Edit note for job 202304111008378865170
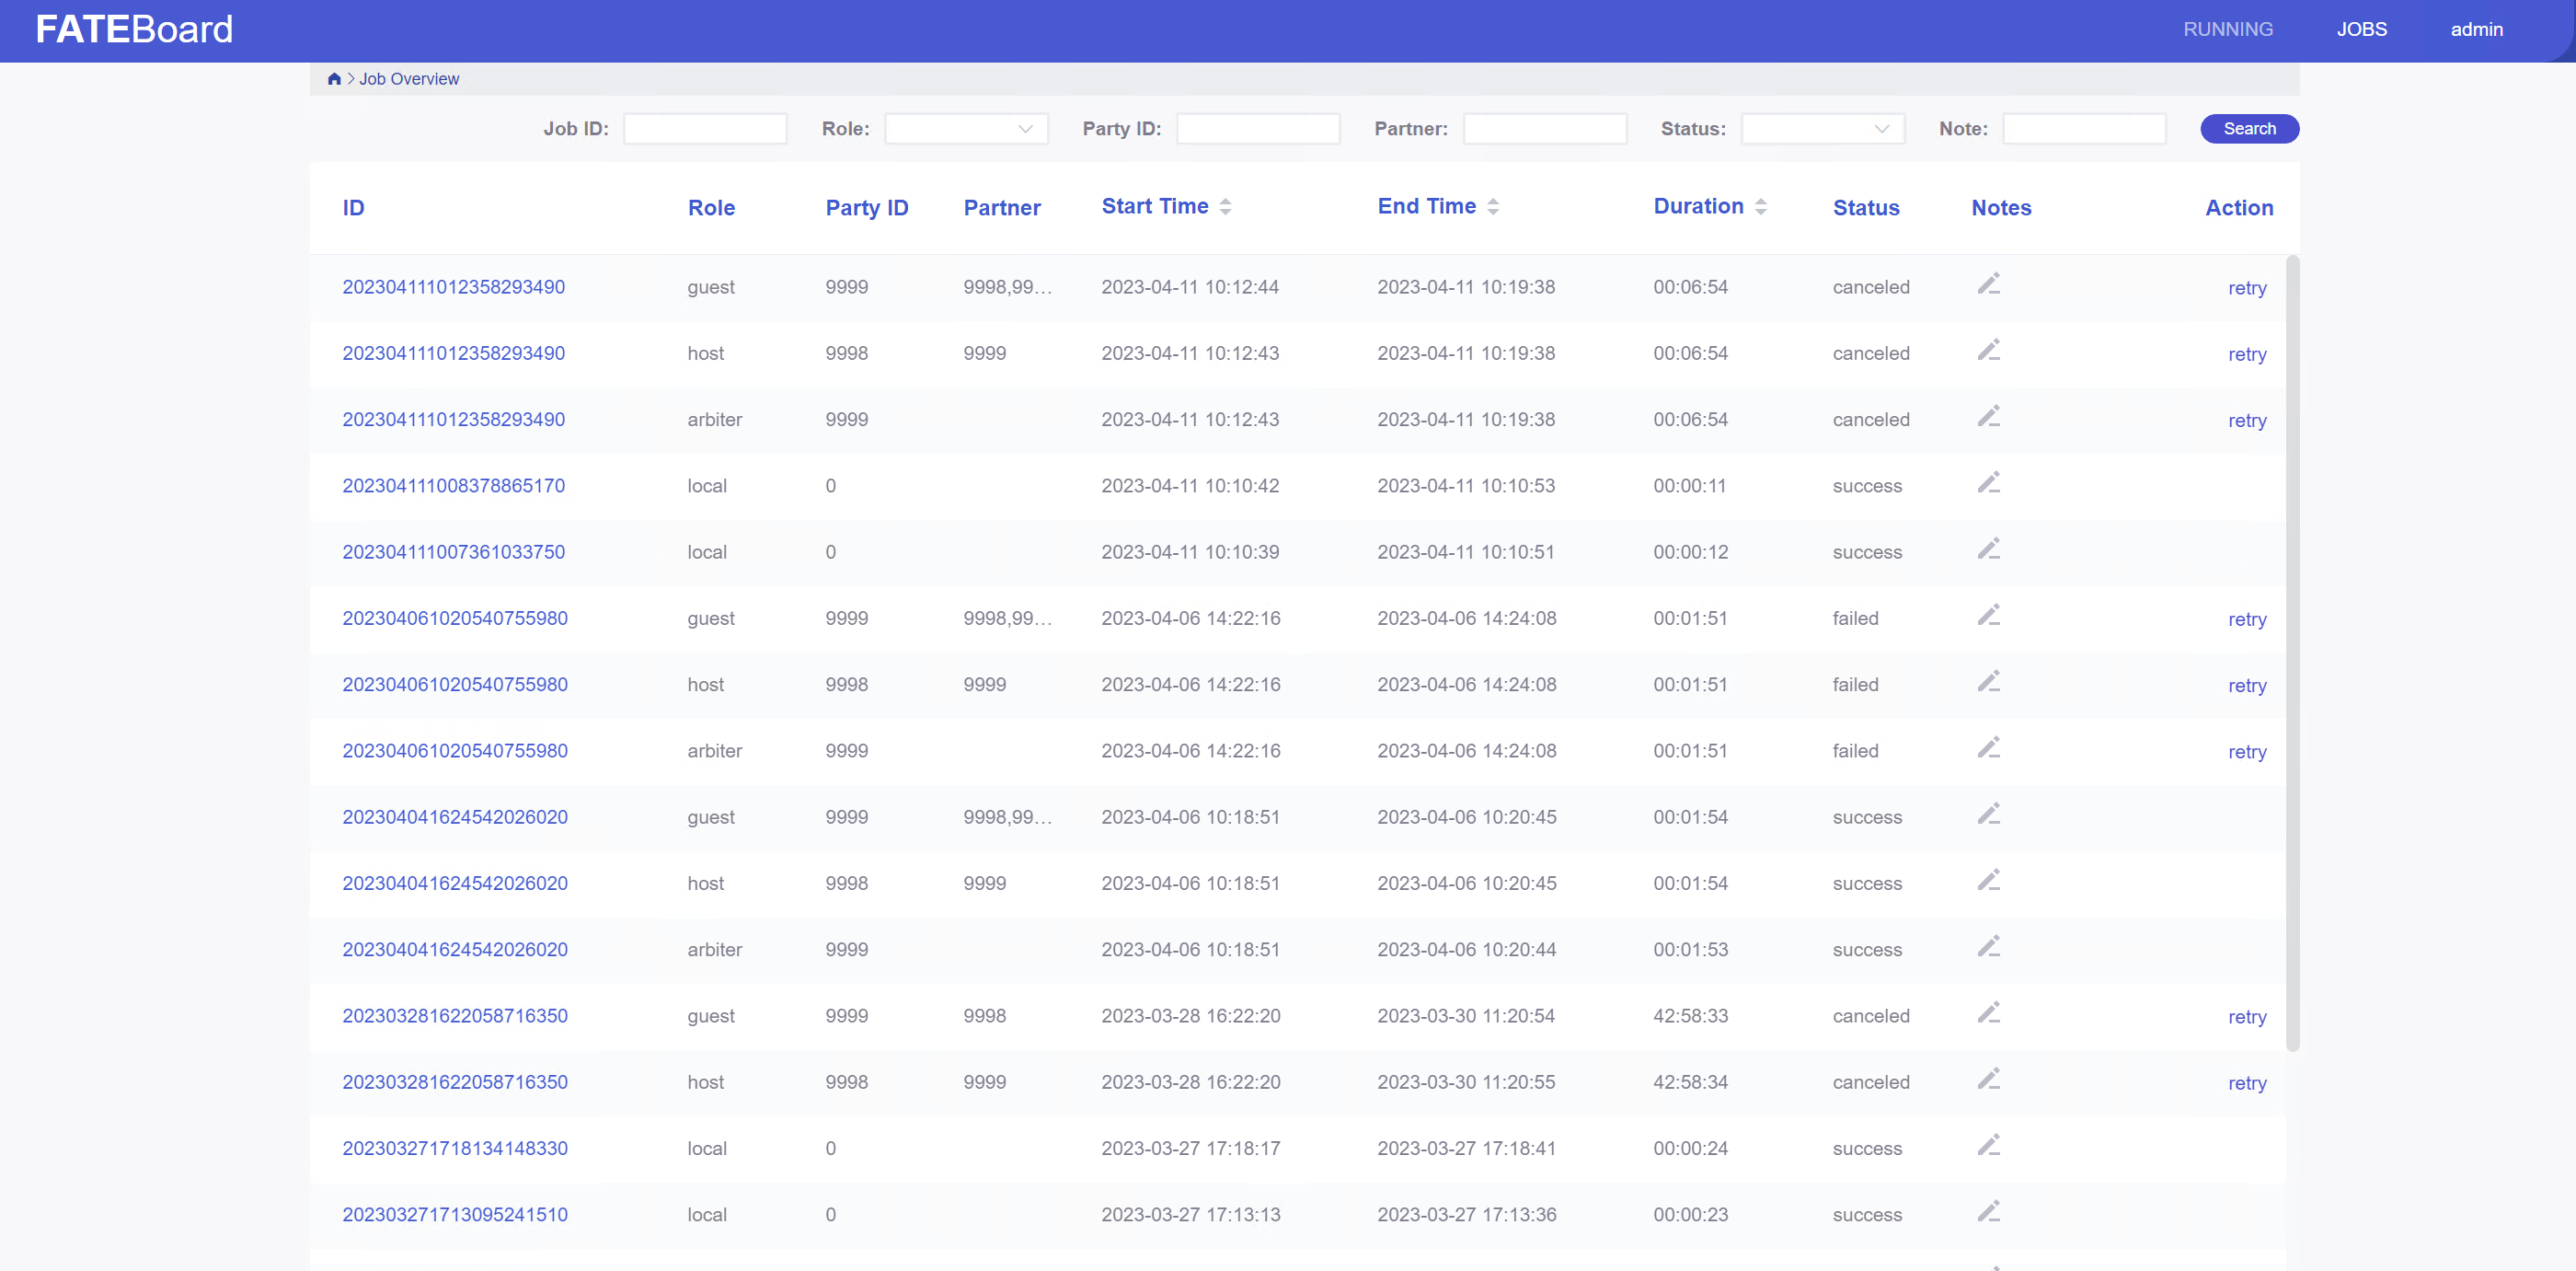The image size is (2576, 1271). tap(1989, 484)
